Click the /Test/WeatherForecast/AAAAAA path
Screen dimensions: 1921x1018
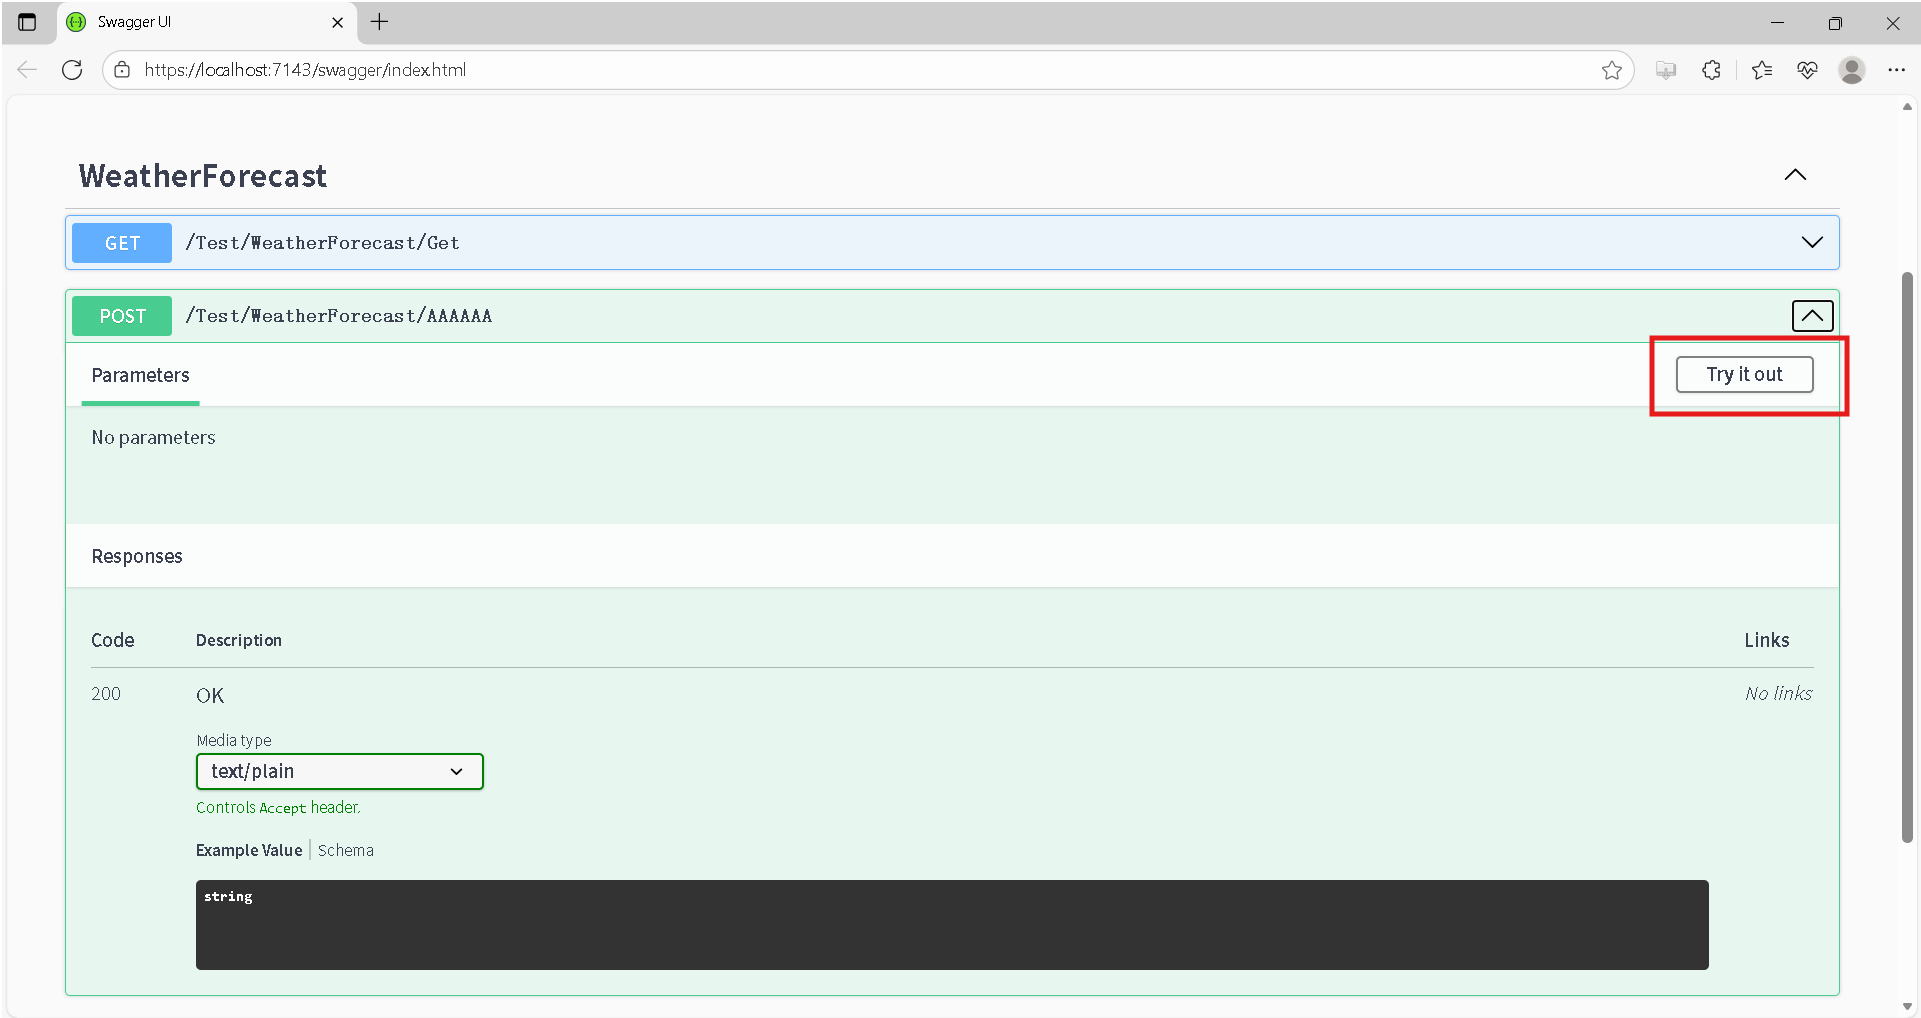(339, 316)
